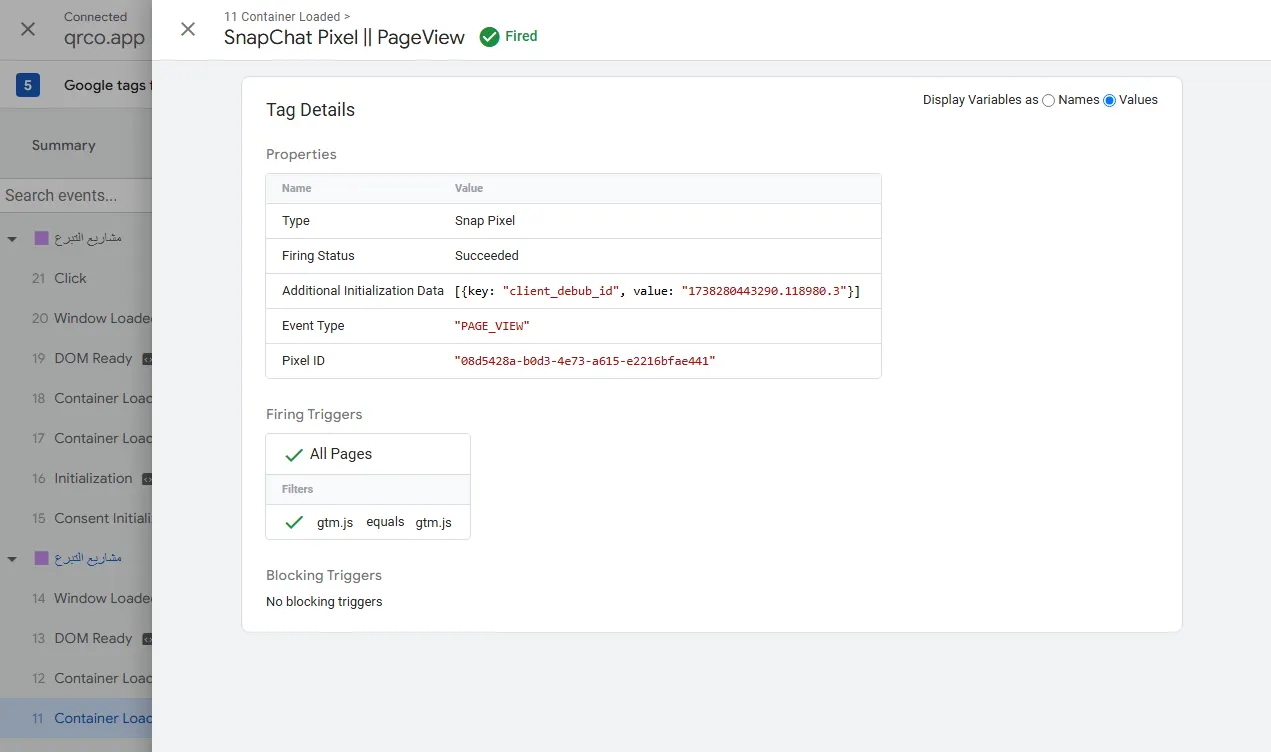
Task: Click 'No blocking triggers' text
Action: point(324,602)
